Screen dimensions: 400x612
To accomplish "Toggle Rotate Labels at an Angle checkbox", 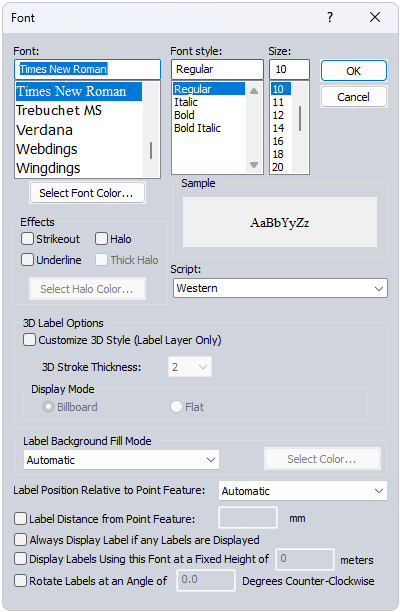I will pos(20,580).
